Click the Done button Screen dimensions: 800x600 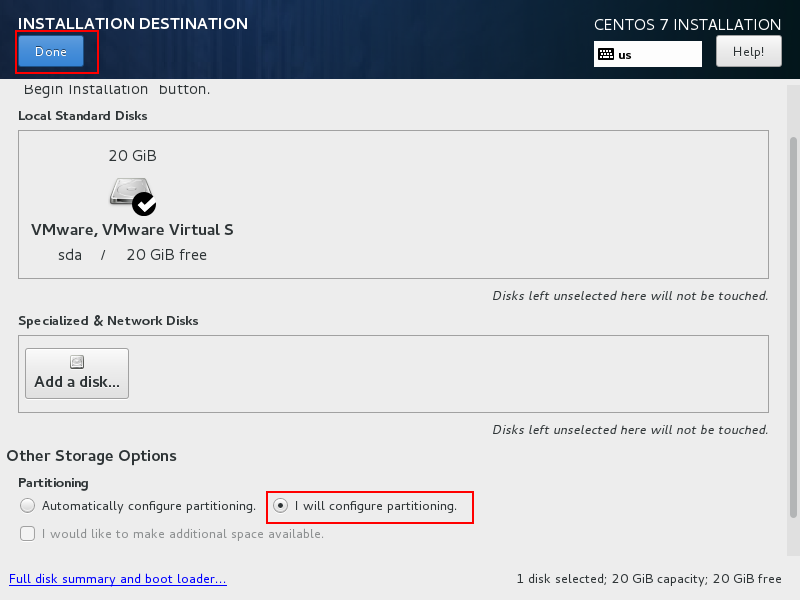point(50,52)
